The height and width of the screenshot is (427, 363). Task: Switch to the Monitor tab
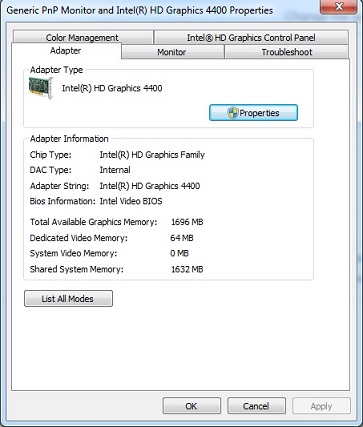pos(172,52)
